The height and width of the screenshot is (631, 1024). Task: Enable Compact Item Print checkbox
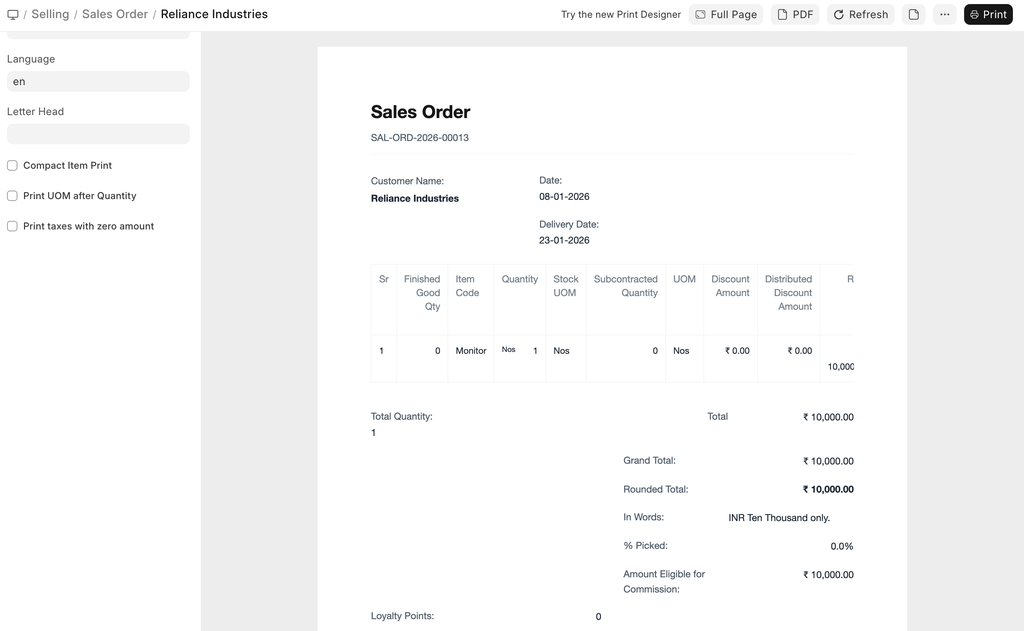[13, 166]
